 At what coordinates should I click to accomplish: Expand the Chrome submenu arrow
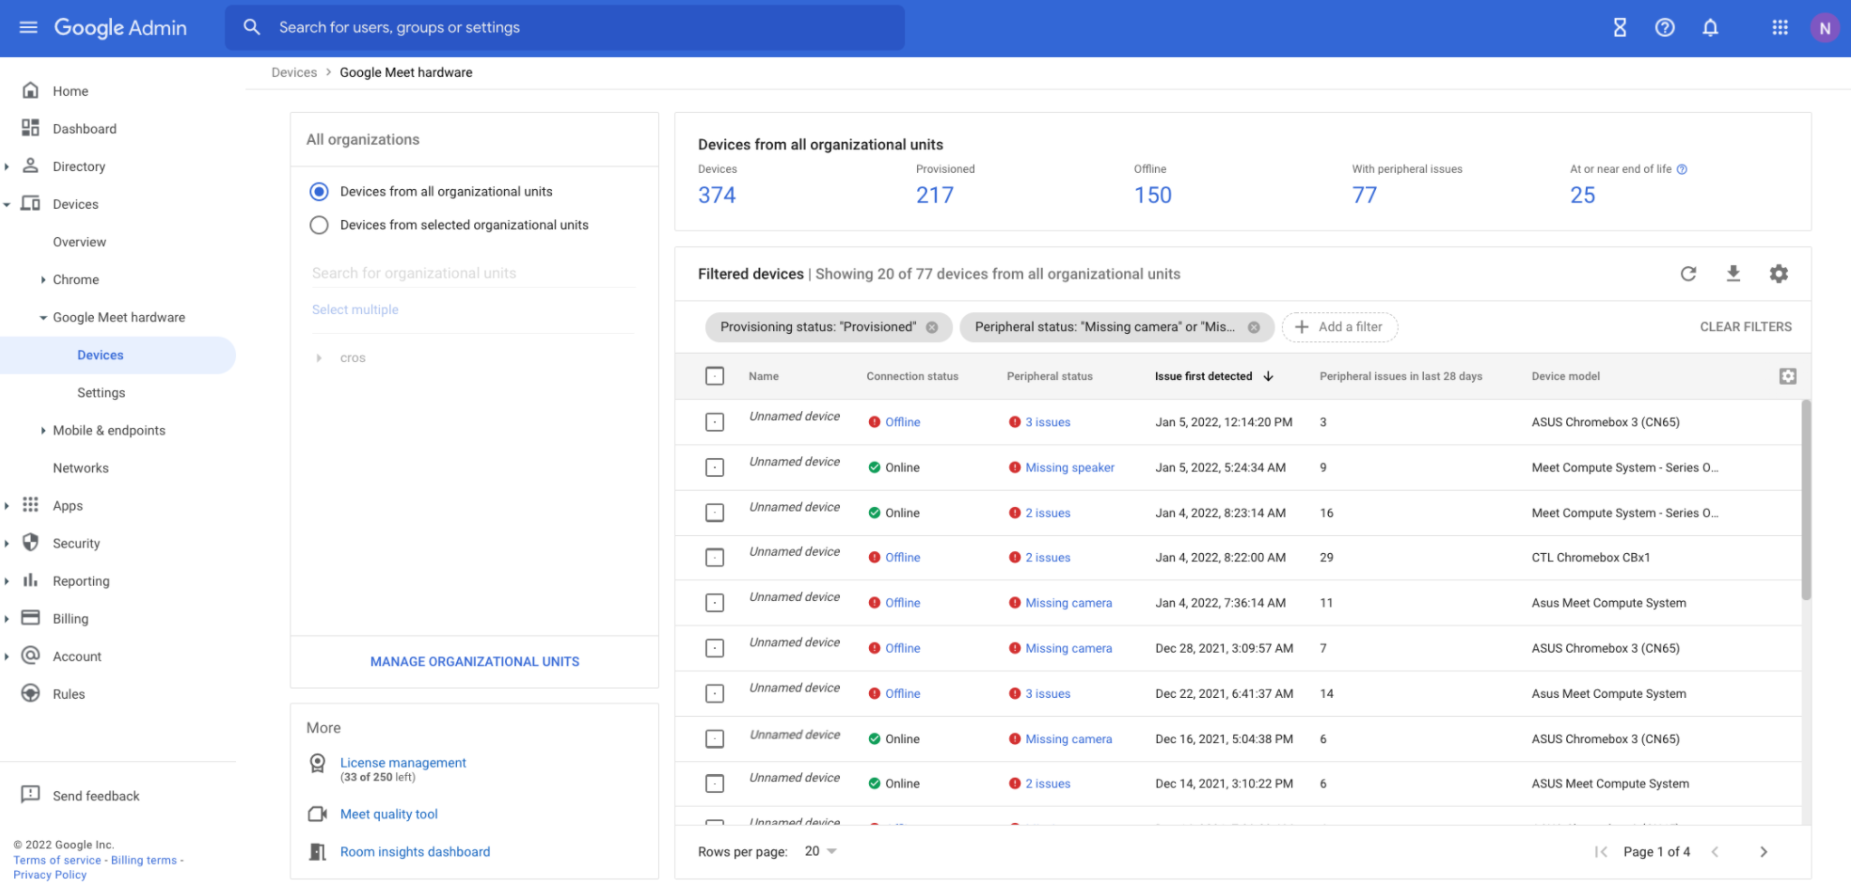pos(43,280)
